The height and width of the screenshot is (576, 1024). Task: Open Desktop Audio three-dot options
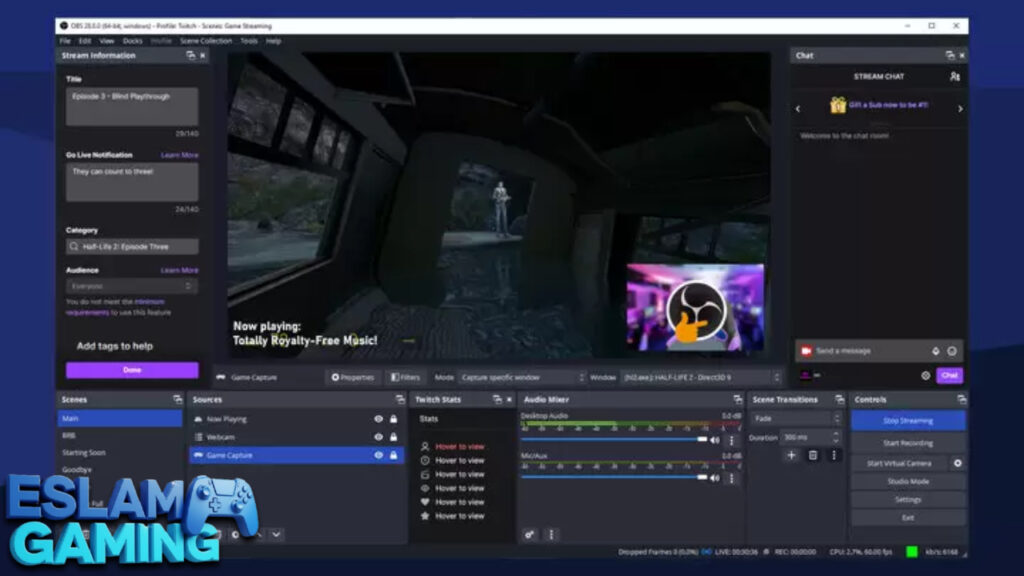tap(731, 441)
